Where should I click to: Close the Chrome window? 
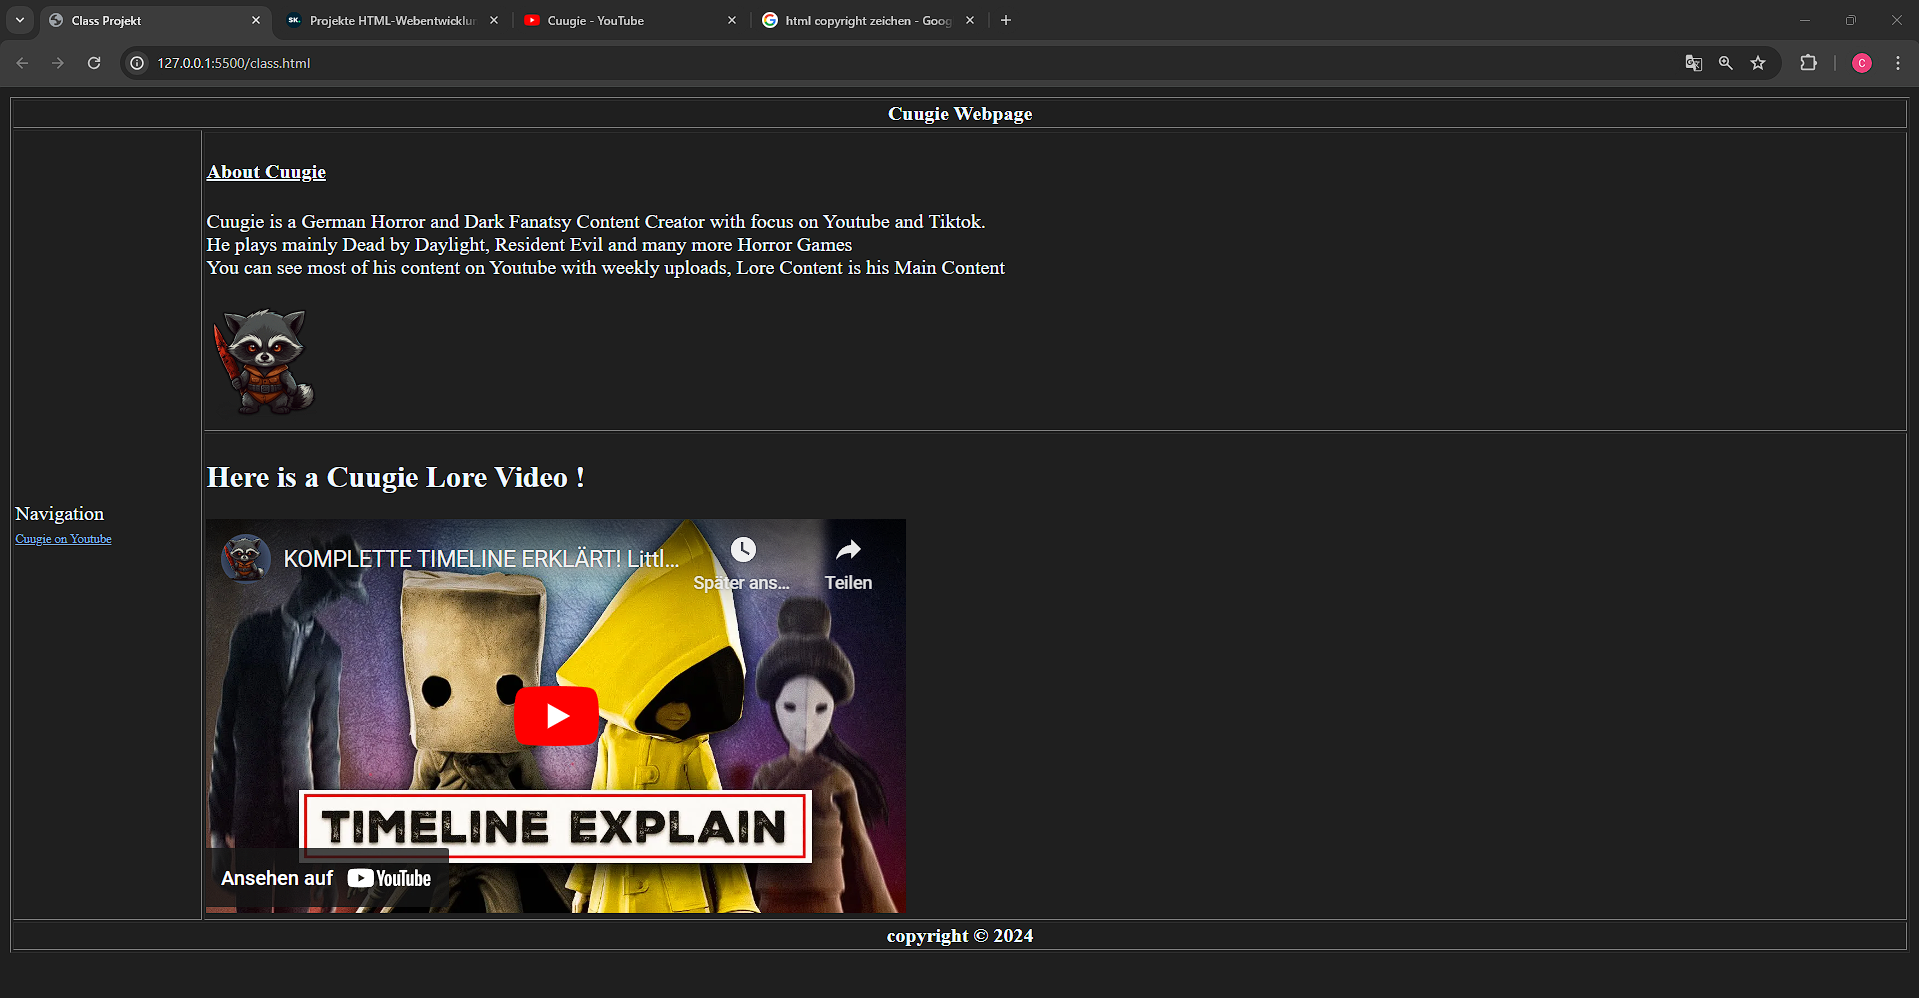1897,20
